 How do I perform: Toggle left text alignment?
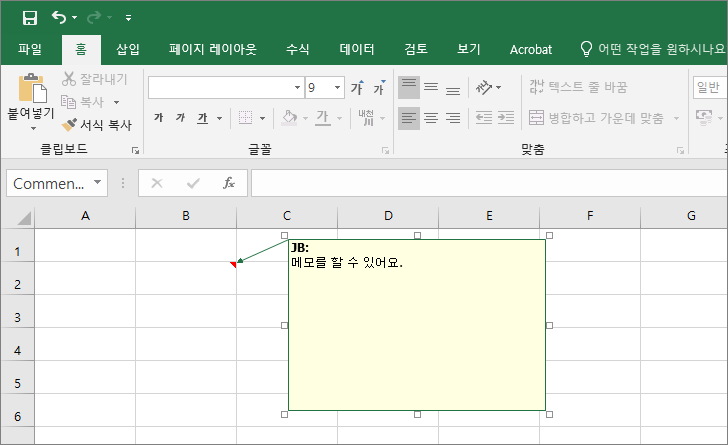[409, 118]
